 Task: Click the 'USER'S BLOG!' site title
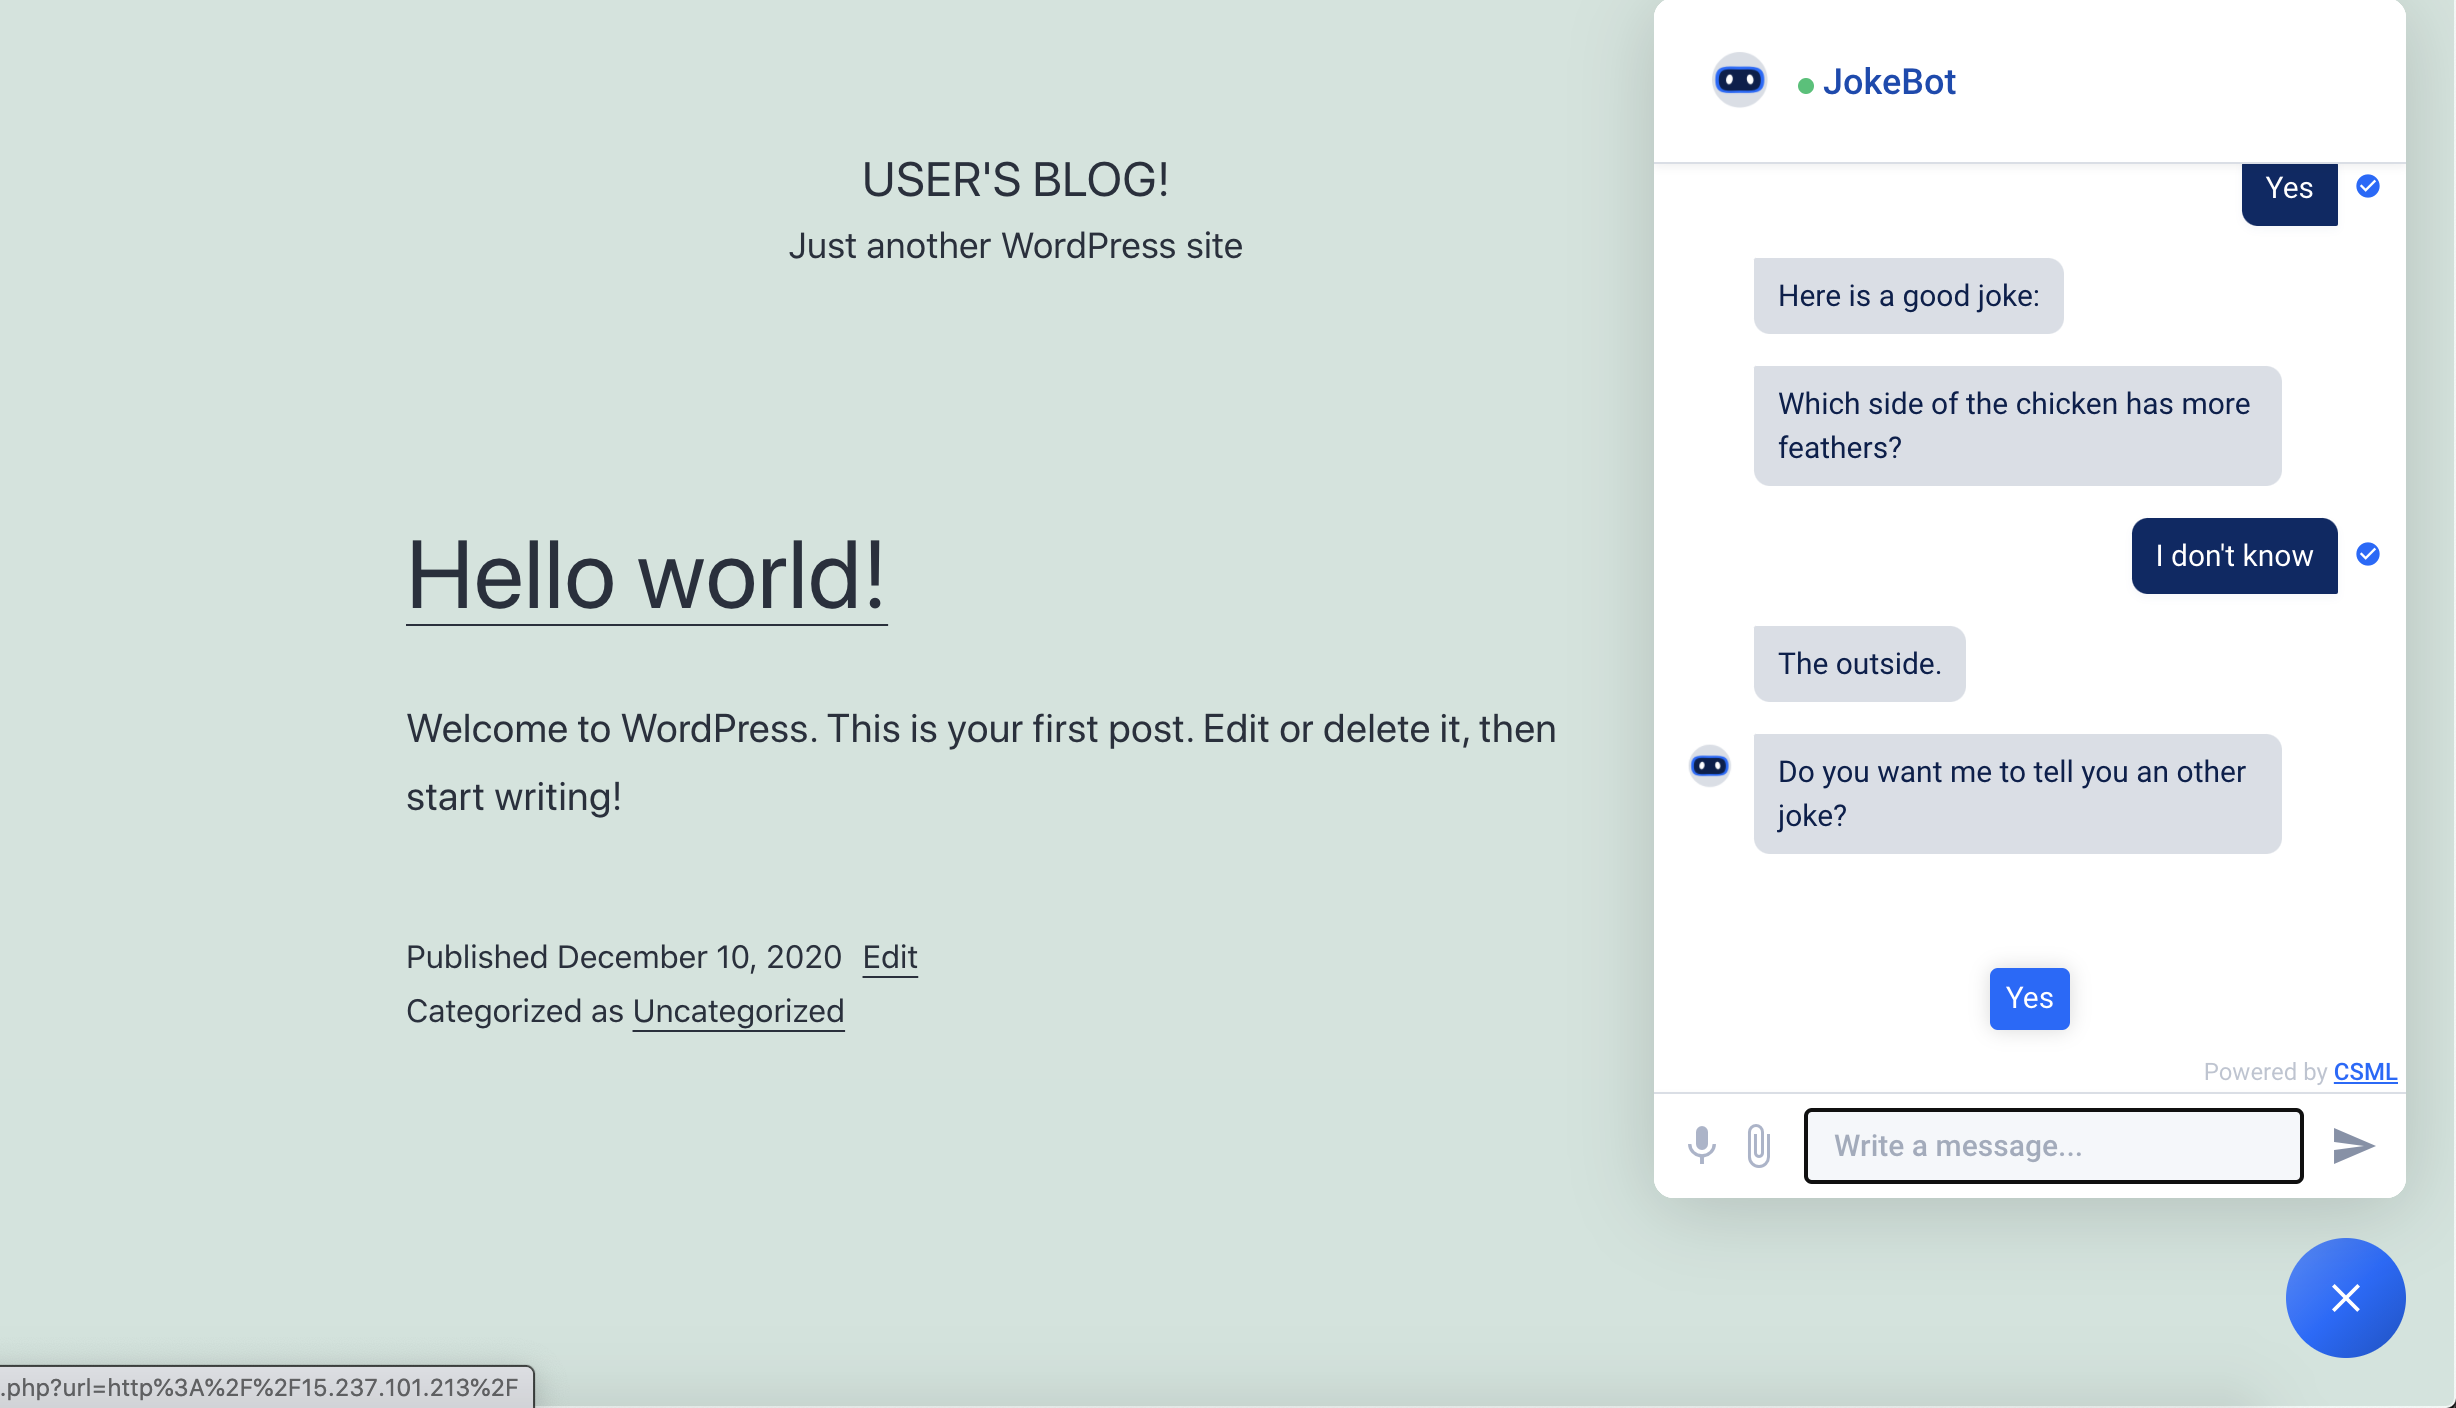coord(1015,180)
